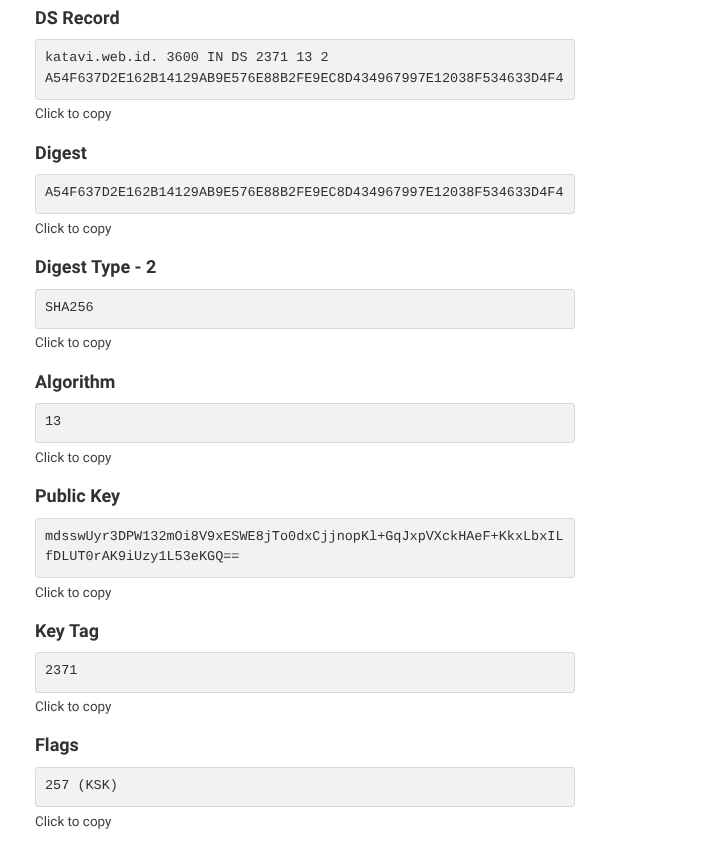Screen dimensions: 719x847
Task: Click "Click to copy" under Public Key
Action: pyautogui.click(x=73, y=592)
